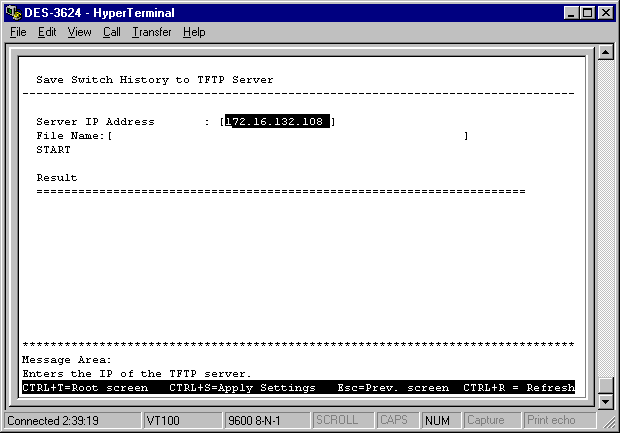
Task: Close the HyperTerminal window
Action: pos(605,11)
